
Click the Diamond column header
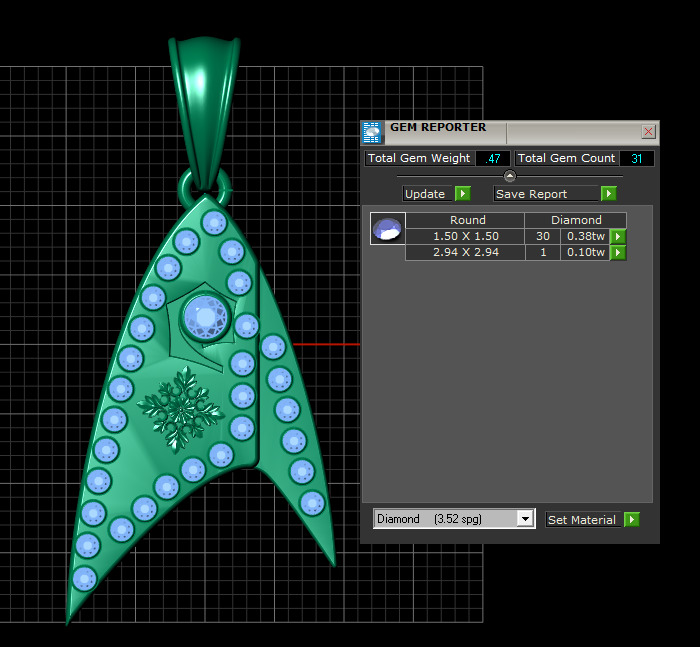pyautogui.click(x=576, y=220)
